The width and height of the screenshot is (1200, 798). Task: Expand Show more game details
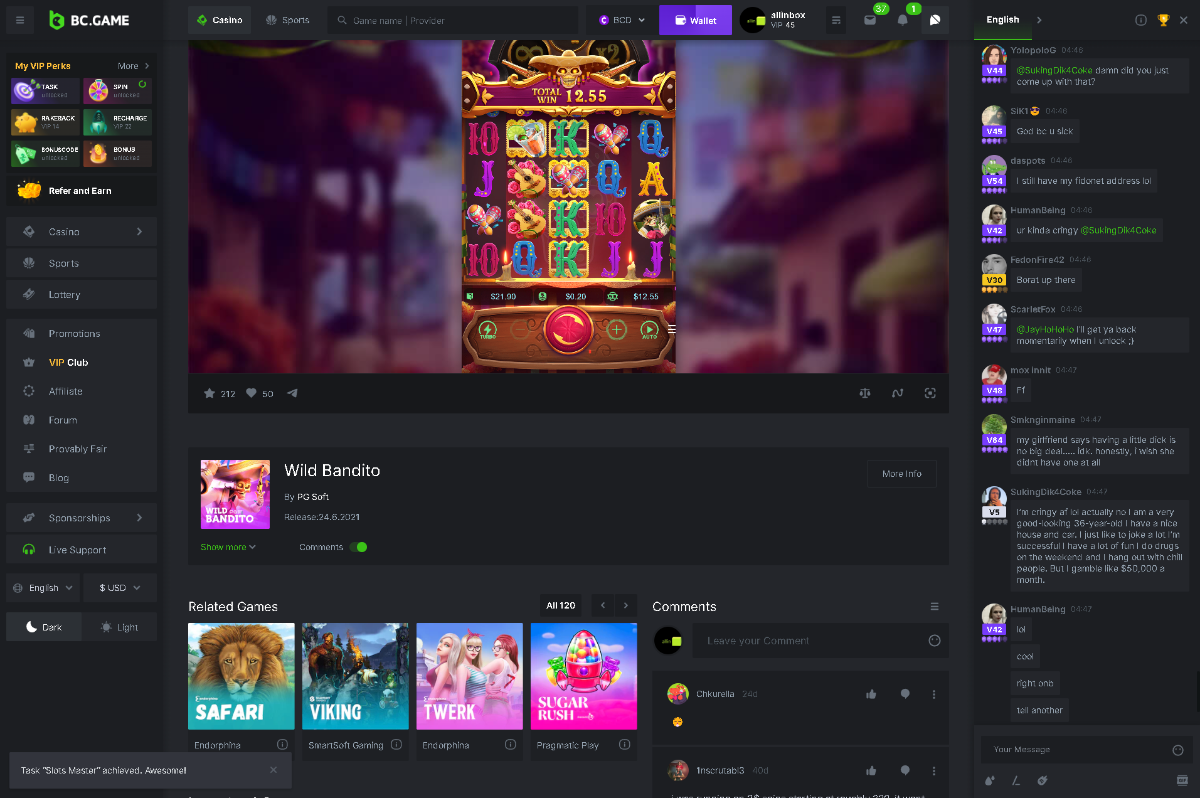coord(228,547)
